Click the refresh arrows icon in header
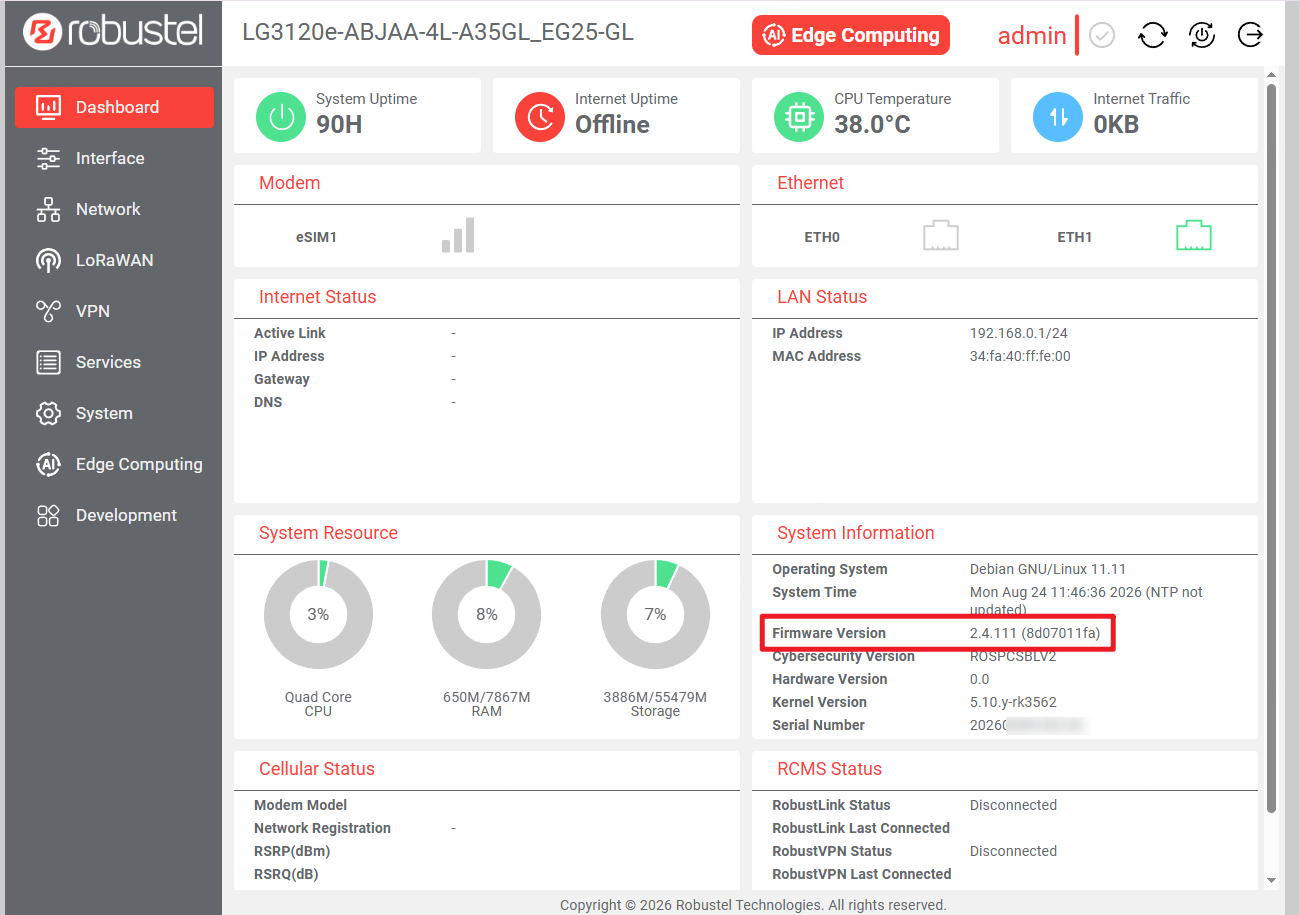 (1153, 35)
